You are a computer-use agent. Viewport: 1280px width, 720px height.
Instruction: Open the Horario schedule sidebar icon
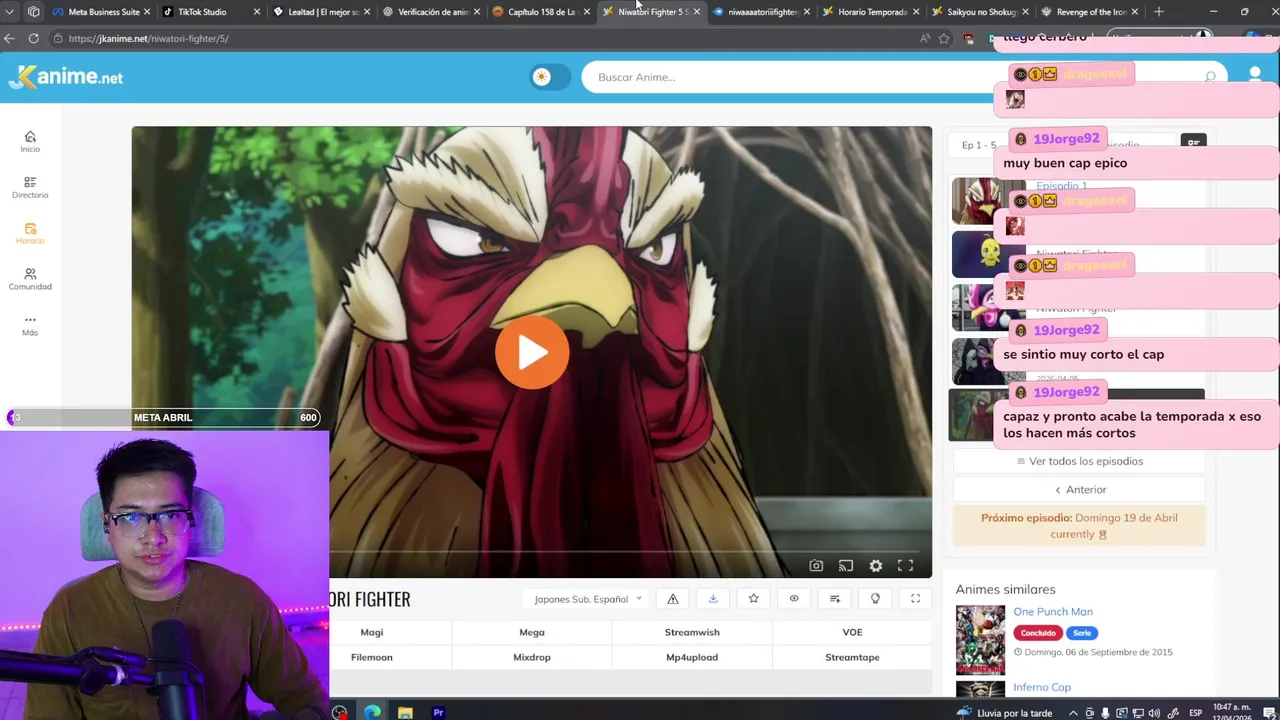(x=30, y=233)
